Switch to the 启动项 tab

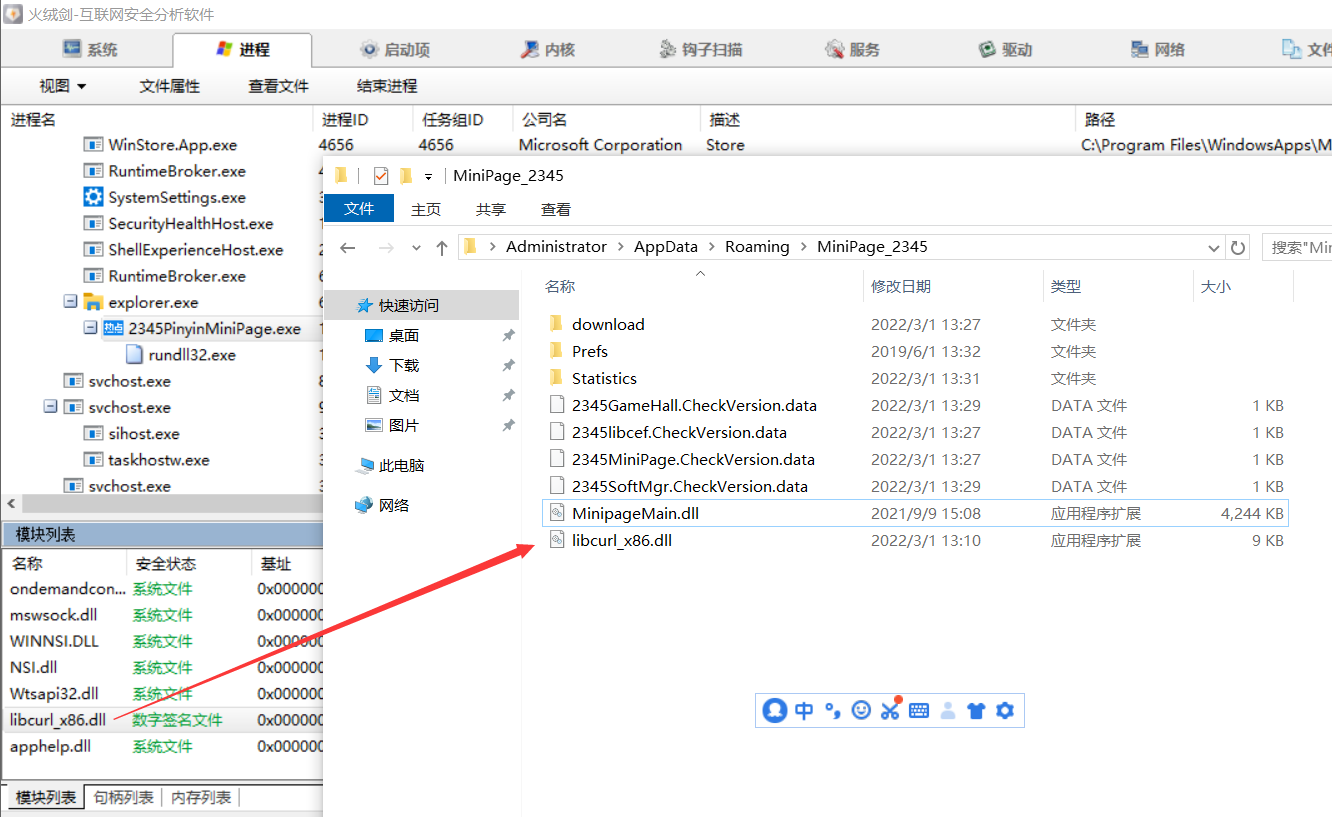[x=395, y=50]
